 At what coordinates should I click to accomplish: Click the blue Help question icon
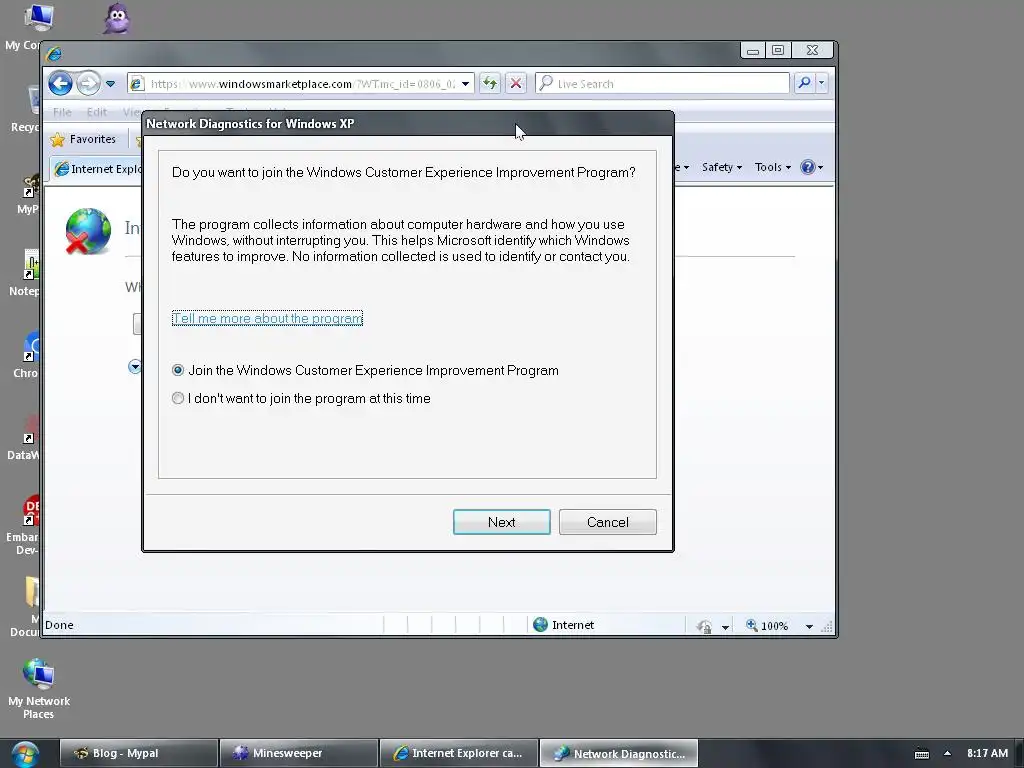pos(808,167)
